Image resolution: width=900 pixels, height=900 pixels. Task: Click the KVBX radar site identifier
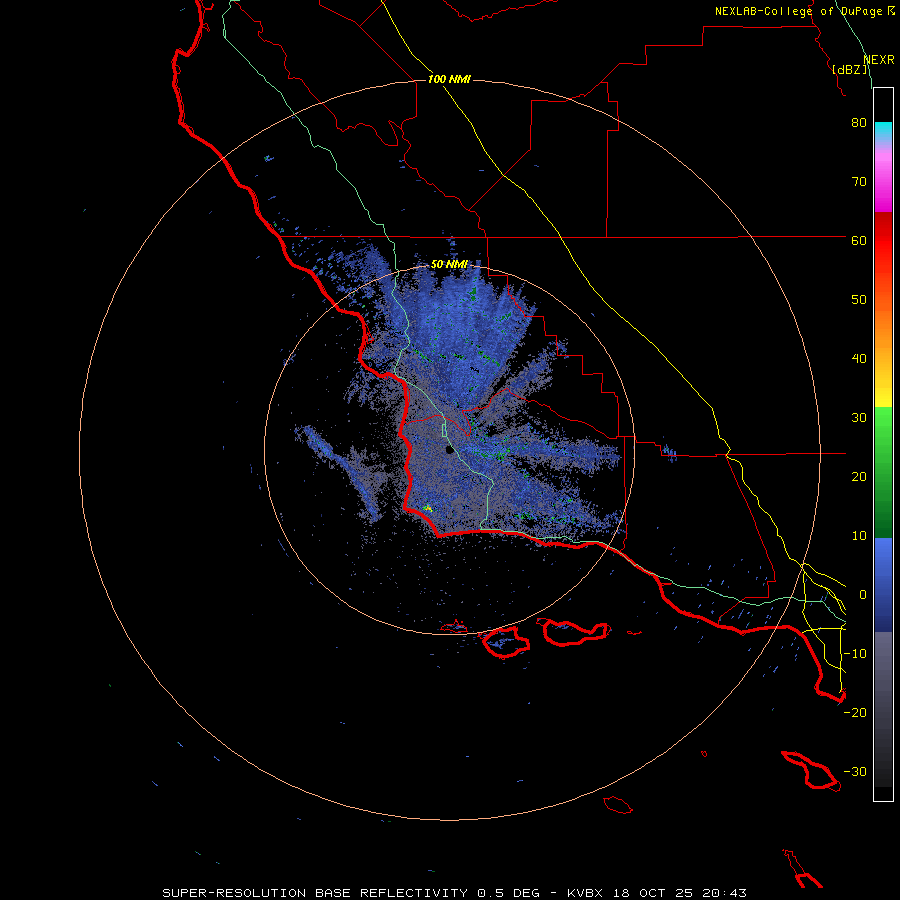point(585,893)
